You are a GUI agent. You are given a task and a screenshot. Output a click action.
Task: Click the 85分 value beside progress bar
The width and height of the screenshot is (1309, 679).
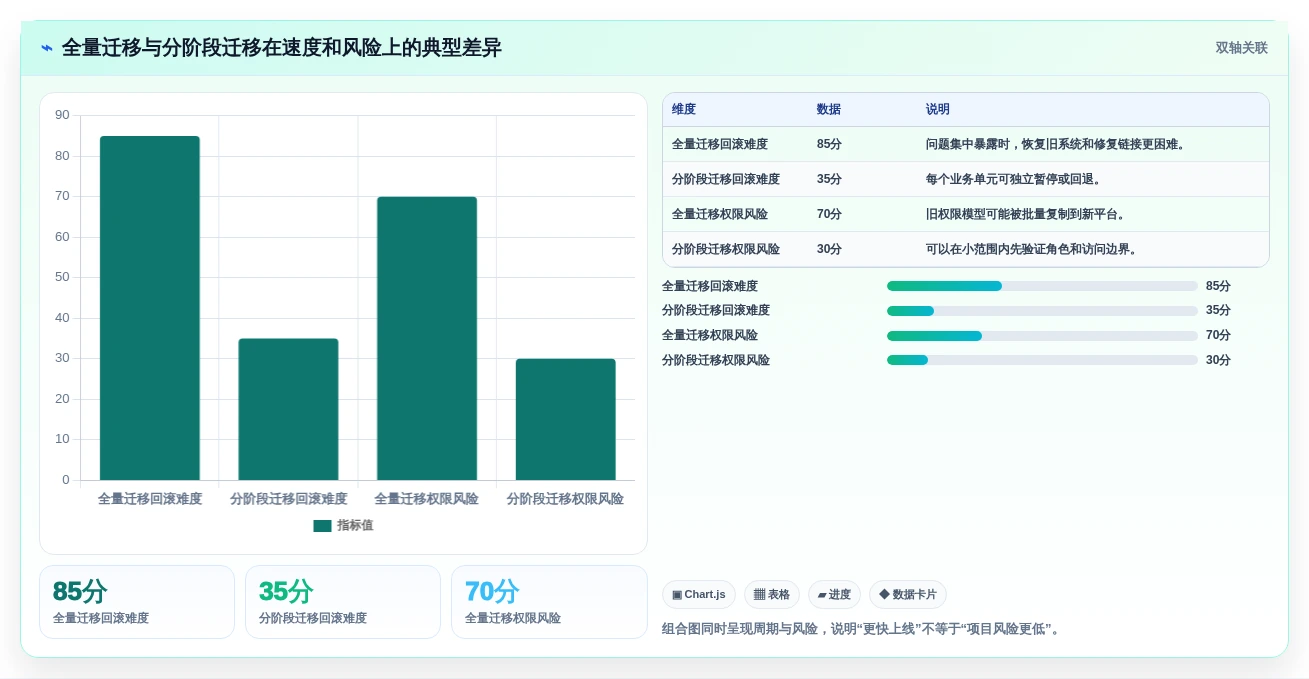(x=1218, y=286)
